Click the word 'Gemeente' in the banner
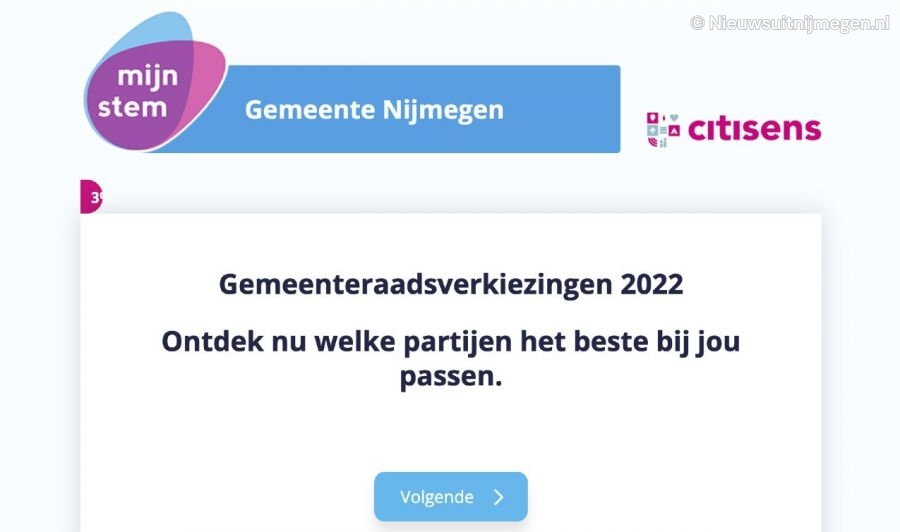 pyautogui.click(x=311, y=110)
